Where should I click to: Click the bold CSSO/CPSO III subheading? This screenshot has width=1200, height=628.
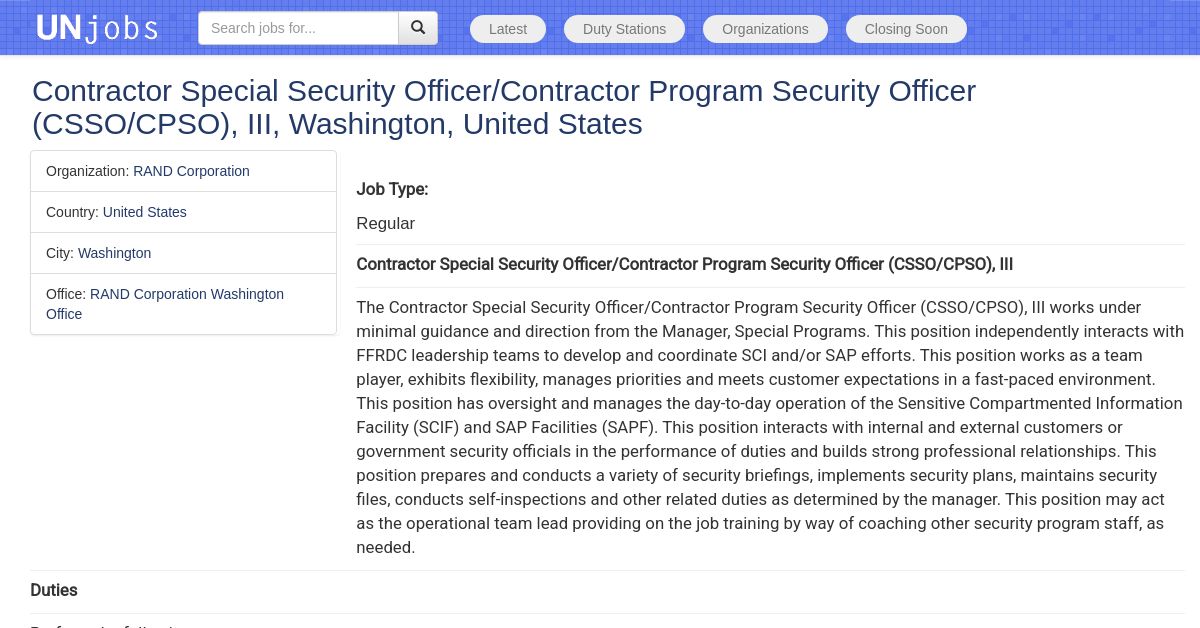[684, 264]
